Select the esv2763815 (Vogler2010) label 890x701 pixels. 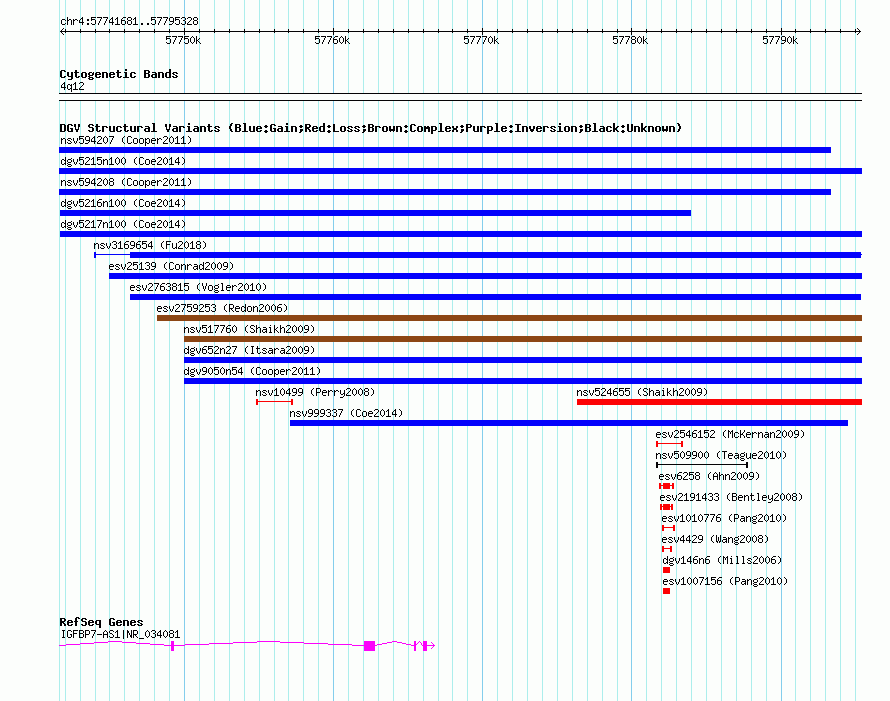198,287
